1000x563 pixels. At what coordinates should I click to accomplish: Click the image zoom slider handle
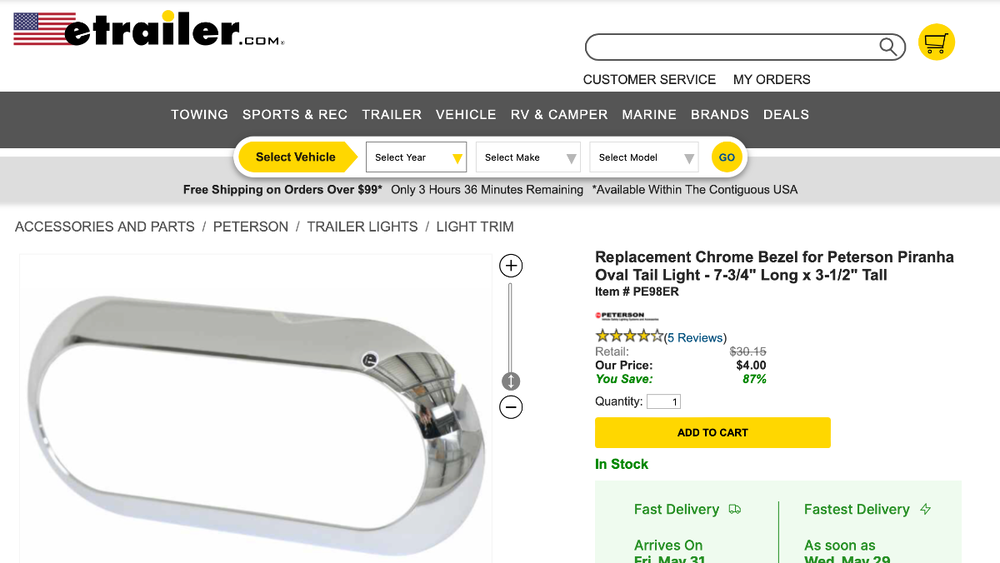tap(511, 381)
